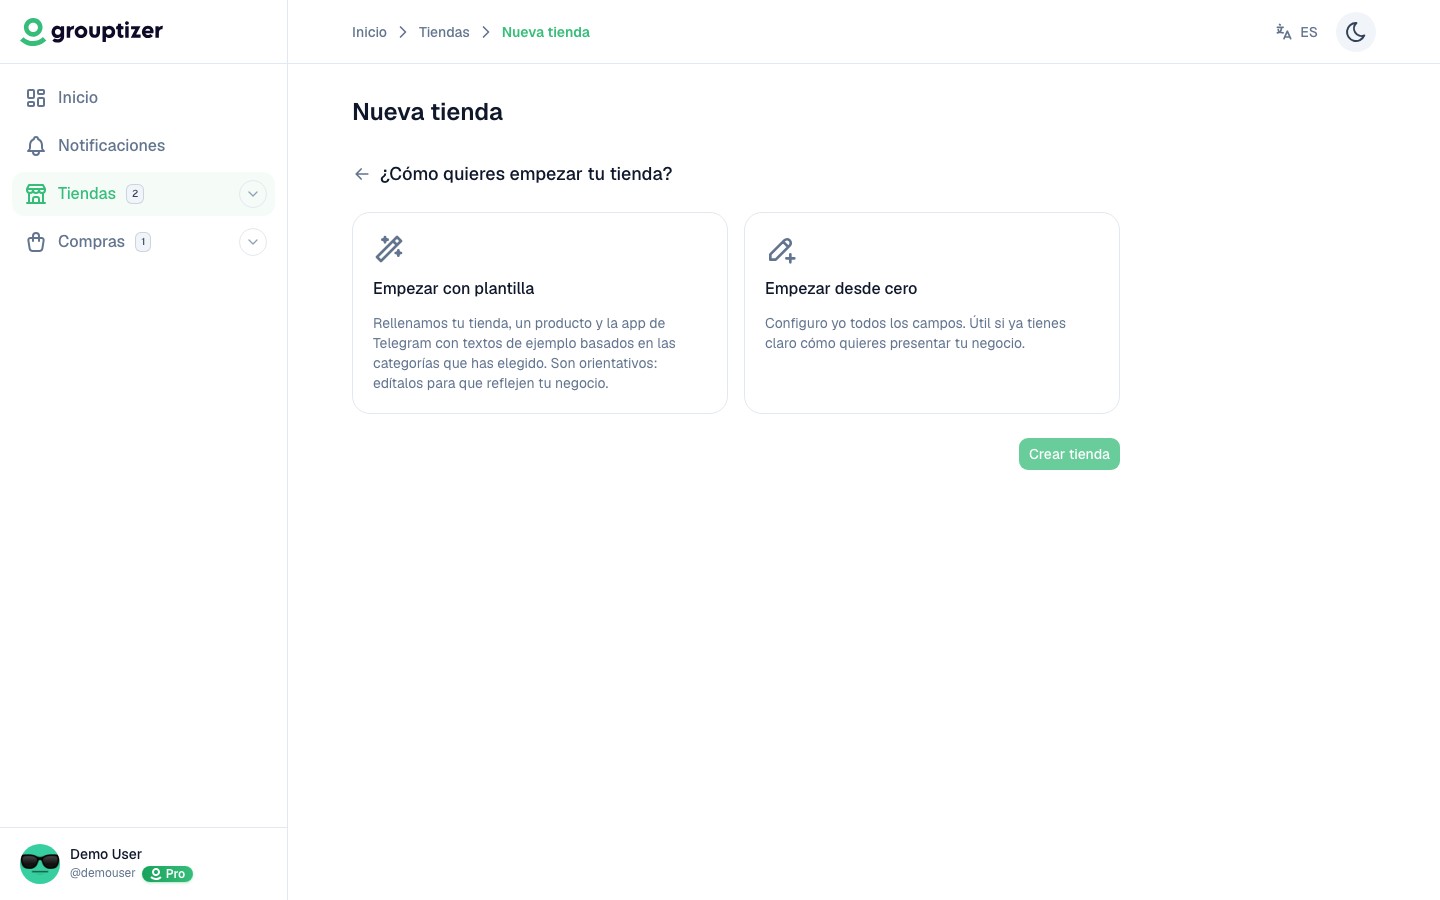This screenshot has width=1440, height=900.
Task: Click the Inicio dashboard grid icon
Action: pos(36,97)
